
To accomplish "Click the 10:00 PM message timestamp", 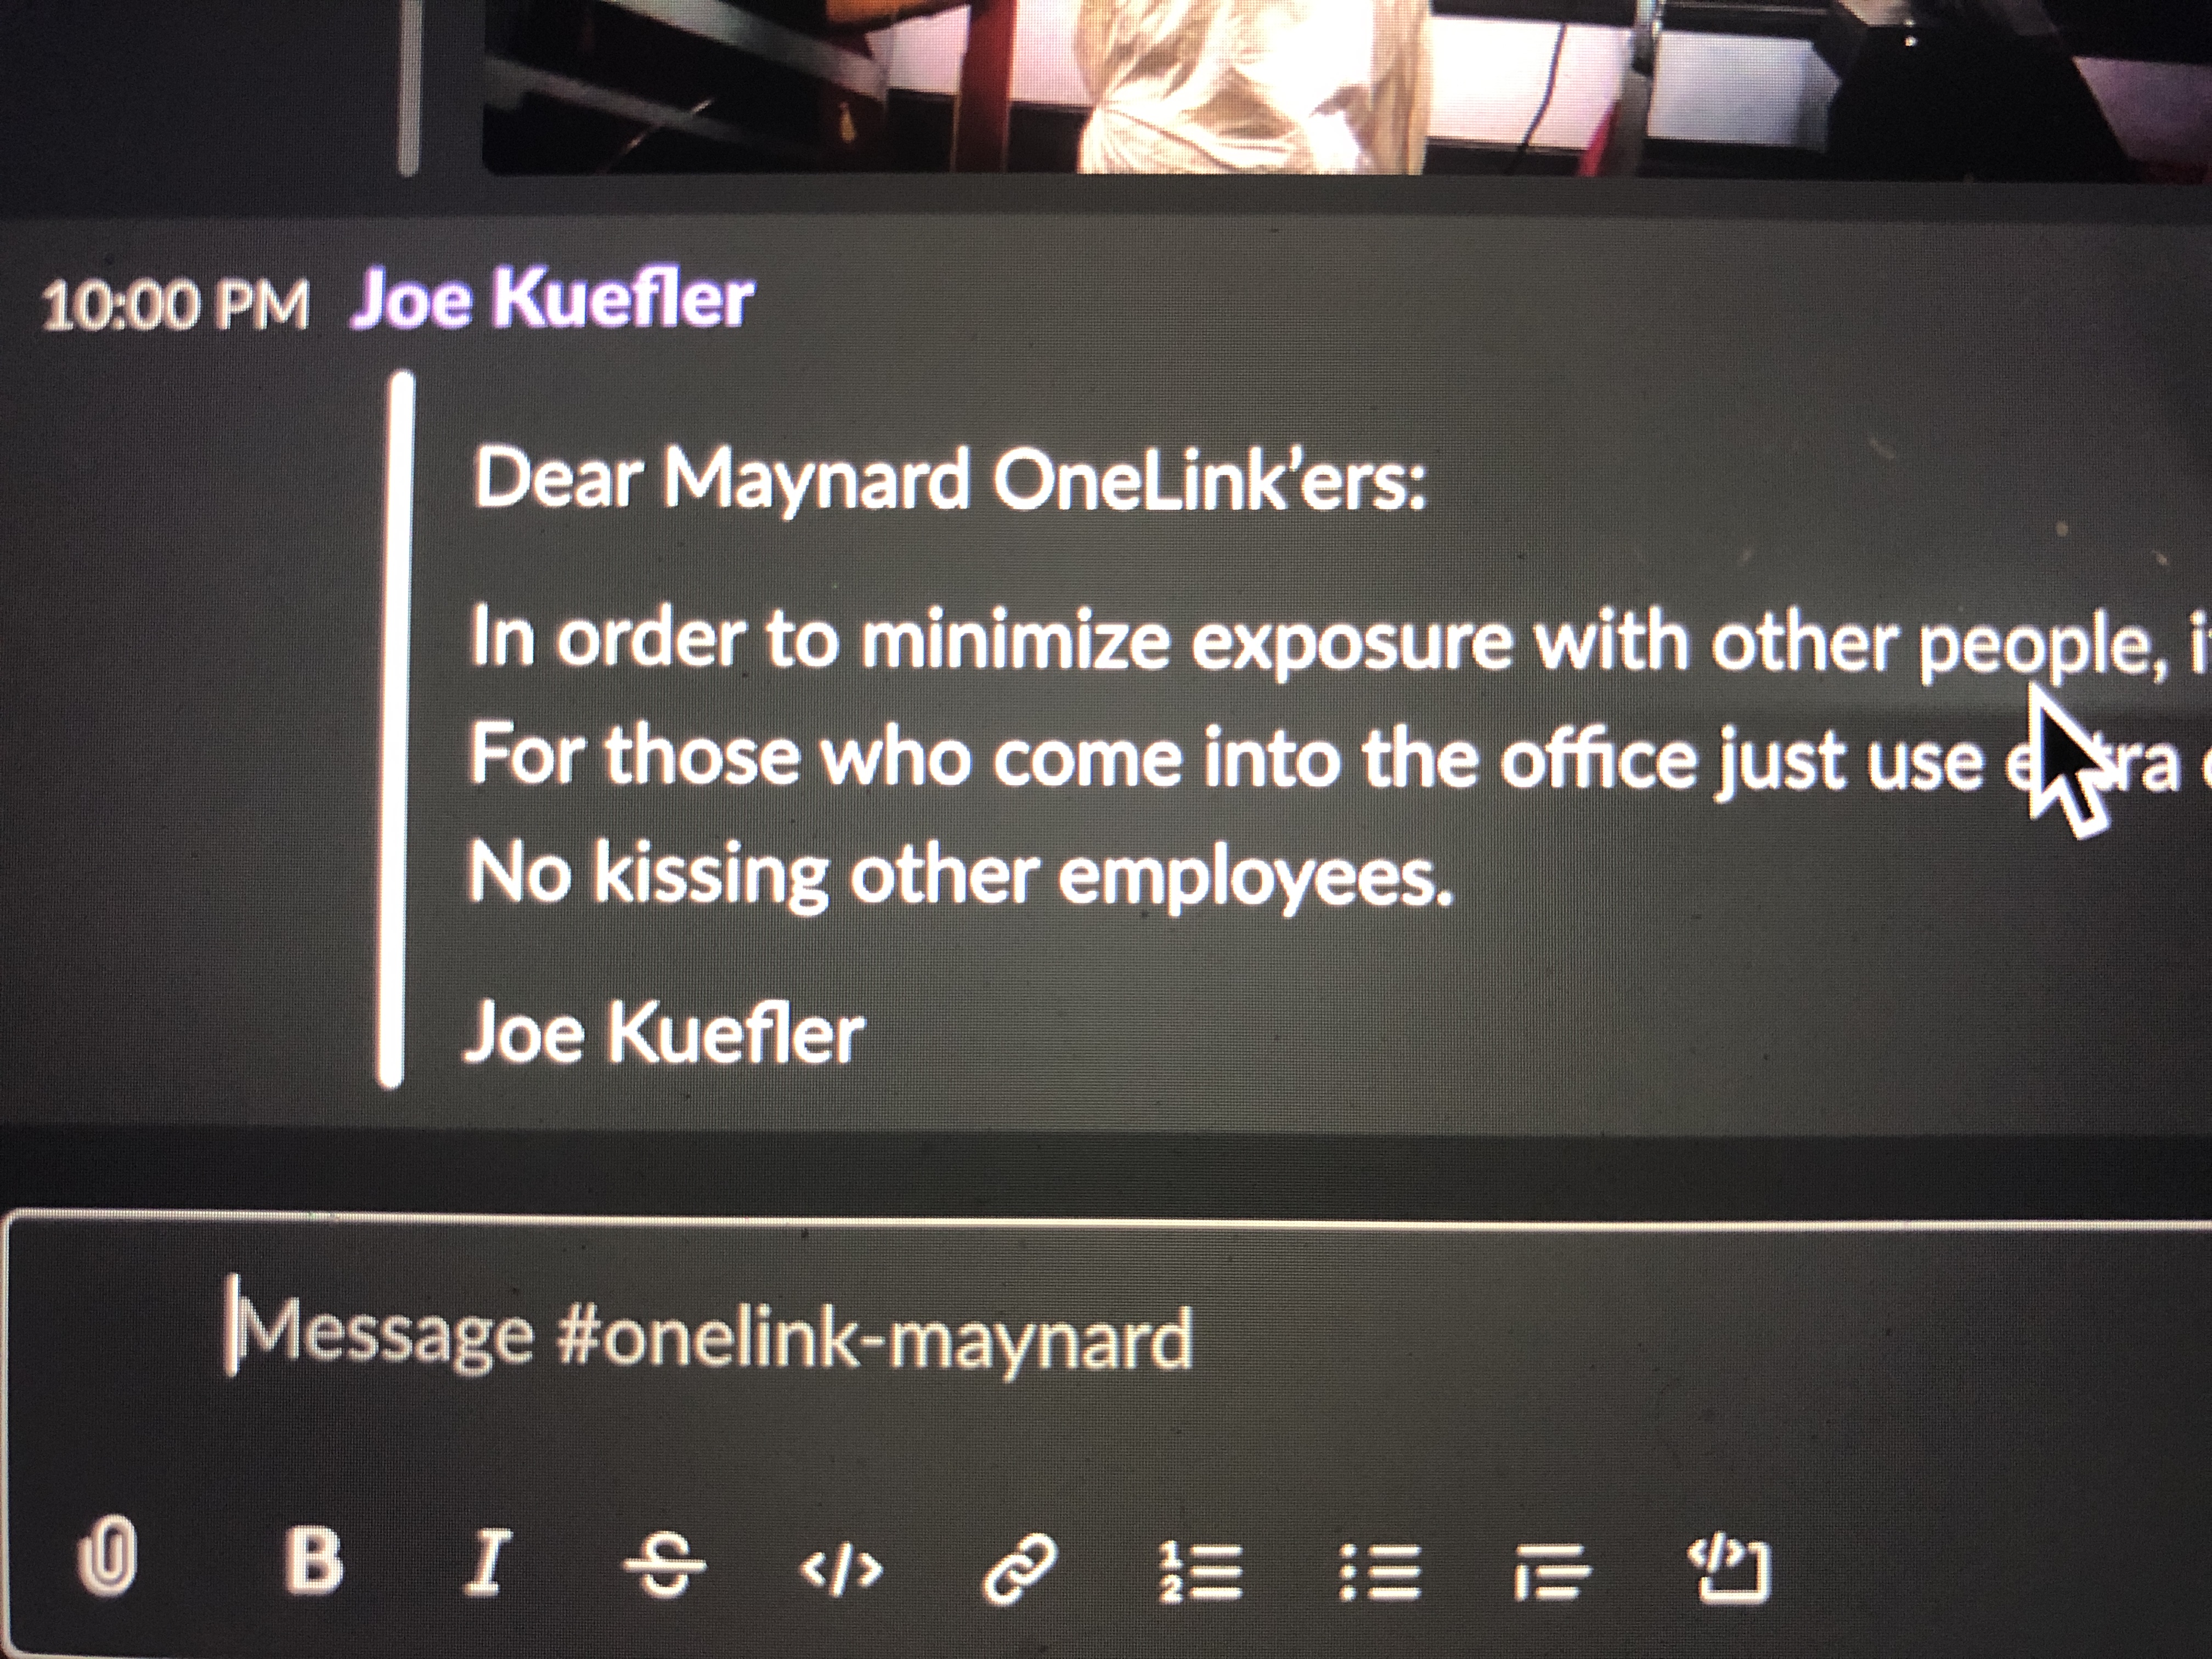I will (175, 305).
